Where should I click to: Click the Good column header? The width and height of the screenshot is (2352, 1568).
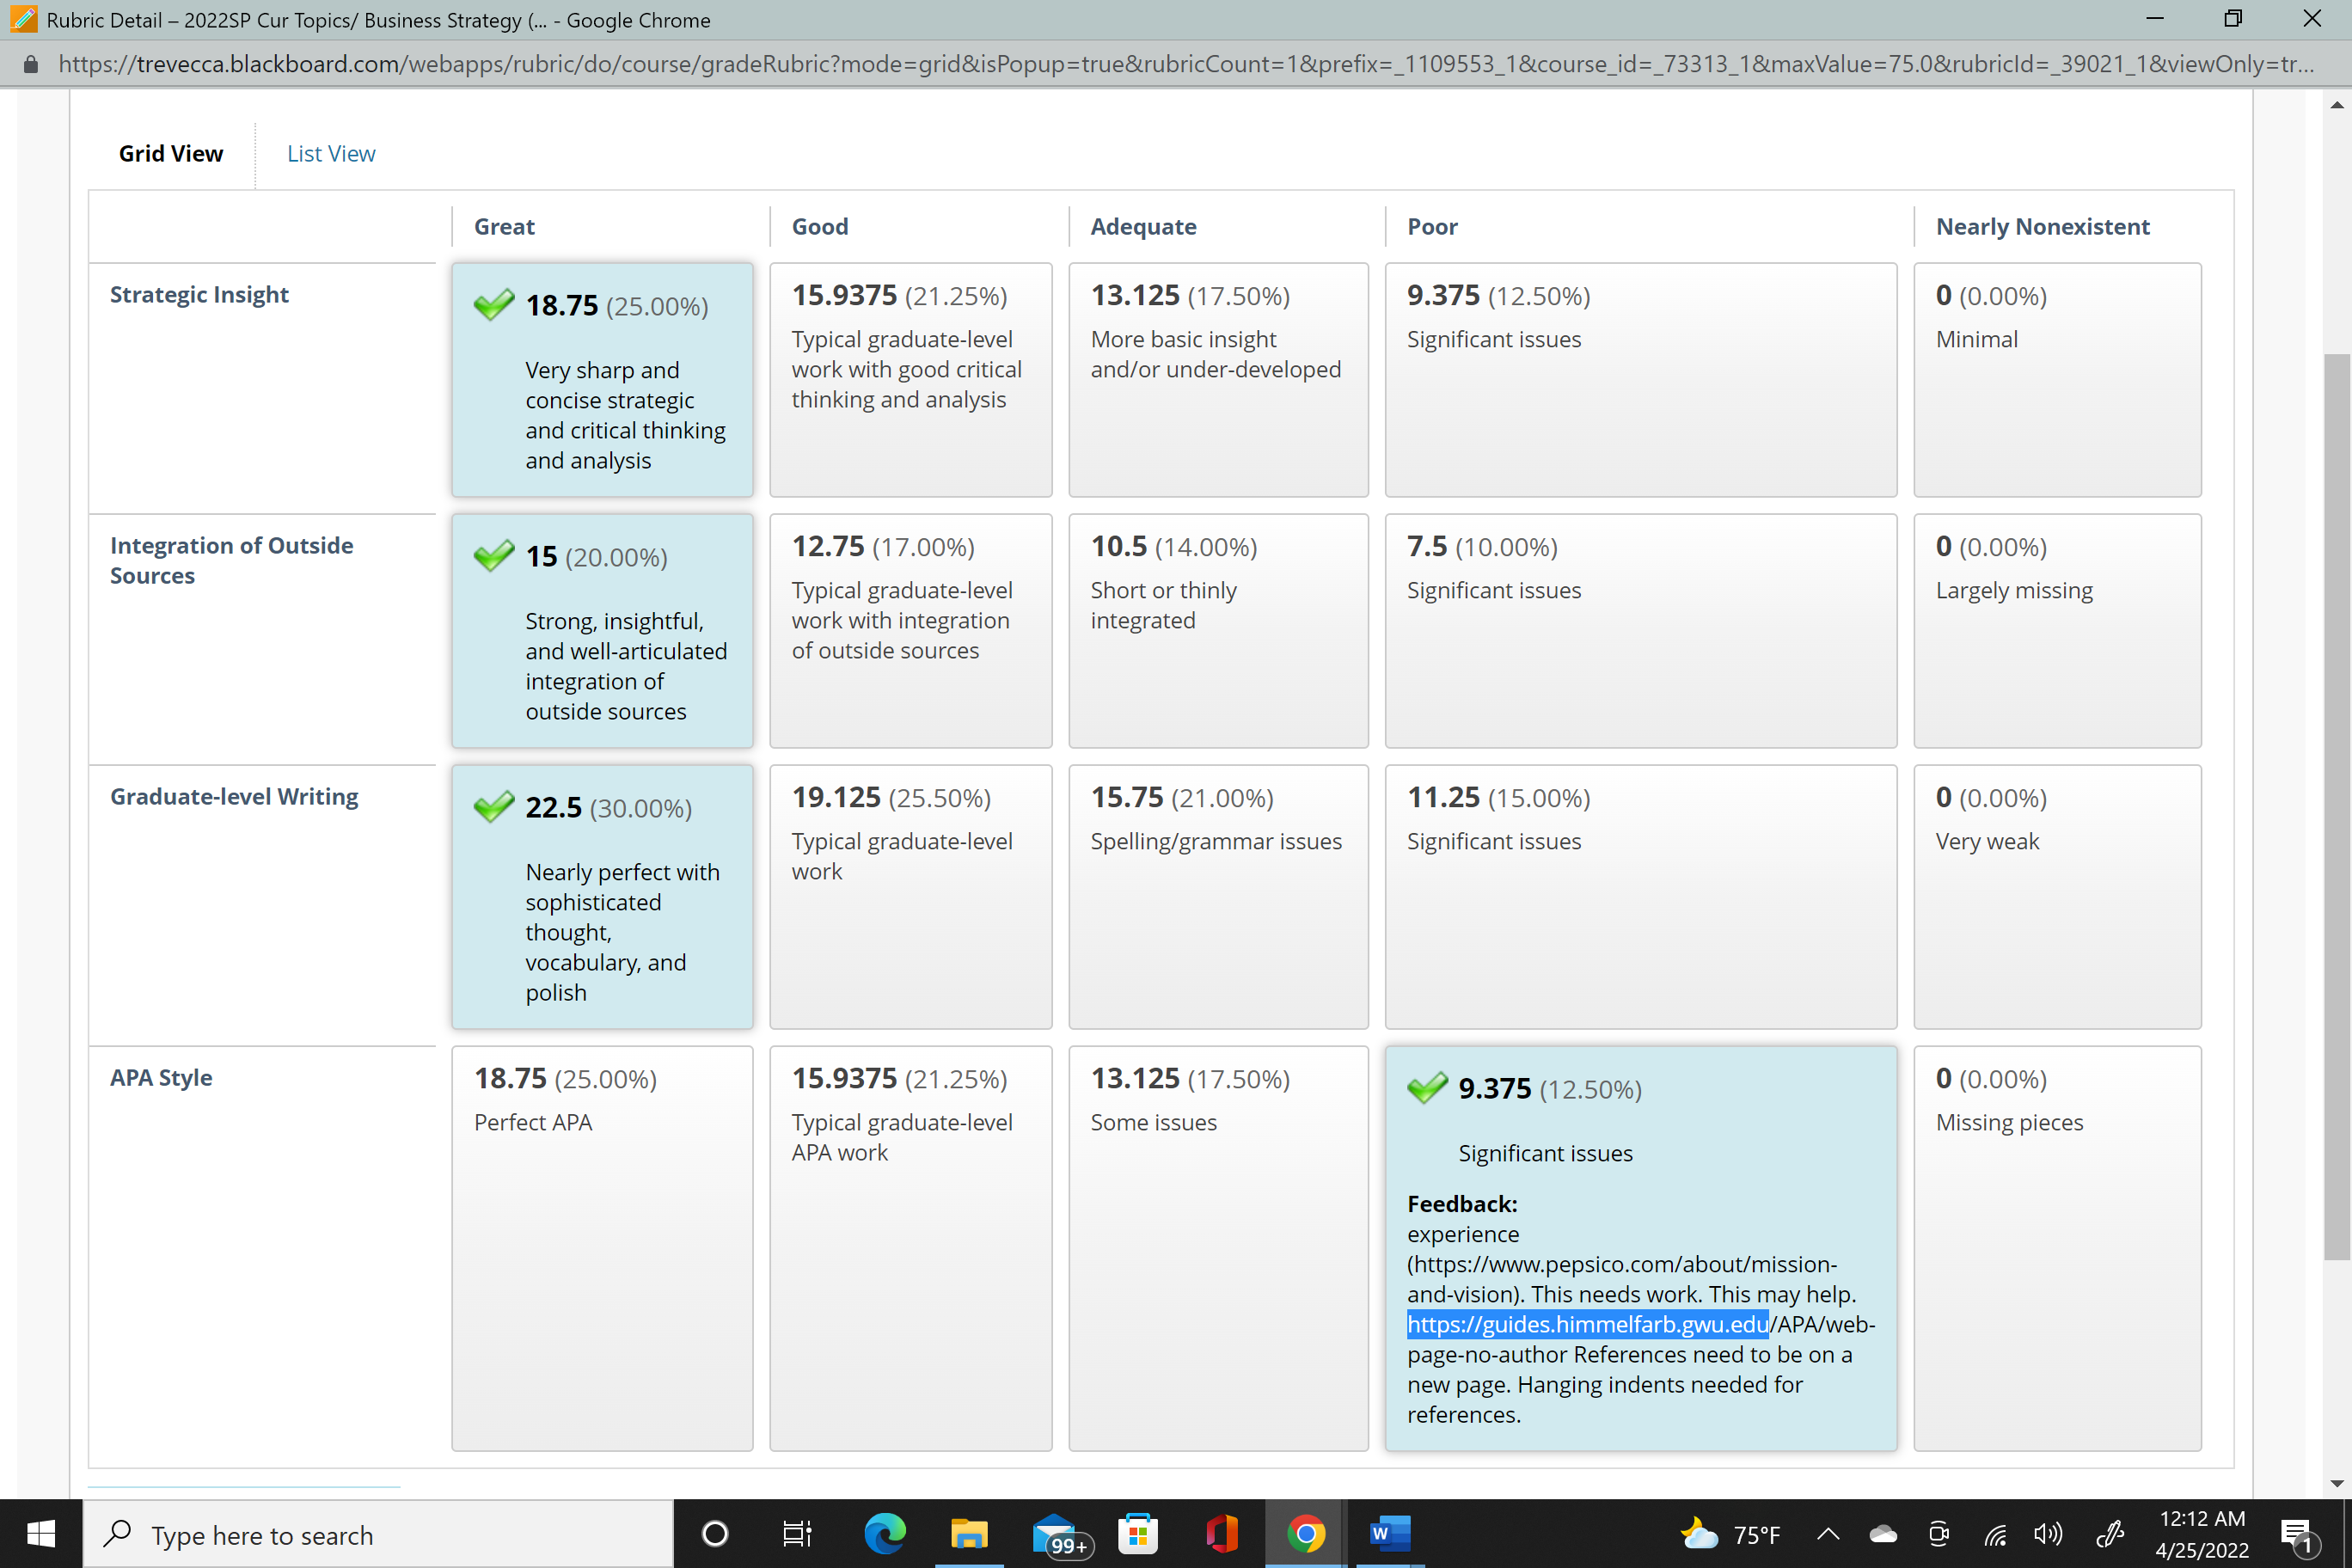point(820,226)
